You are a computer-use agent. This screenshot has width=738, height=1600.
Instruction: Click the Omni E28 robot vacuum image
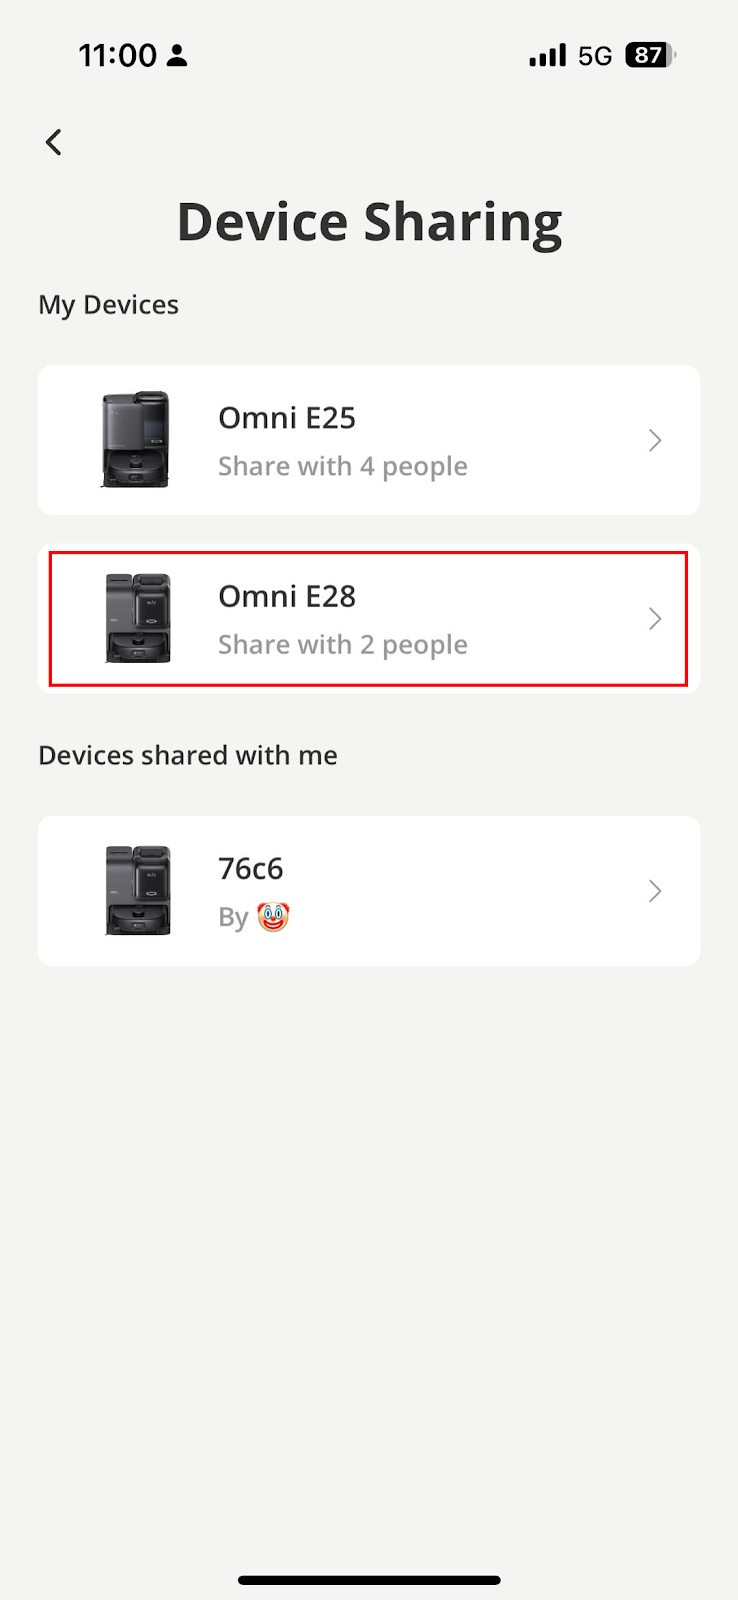pos(138,618)
